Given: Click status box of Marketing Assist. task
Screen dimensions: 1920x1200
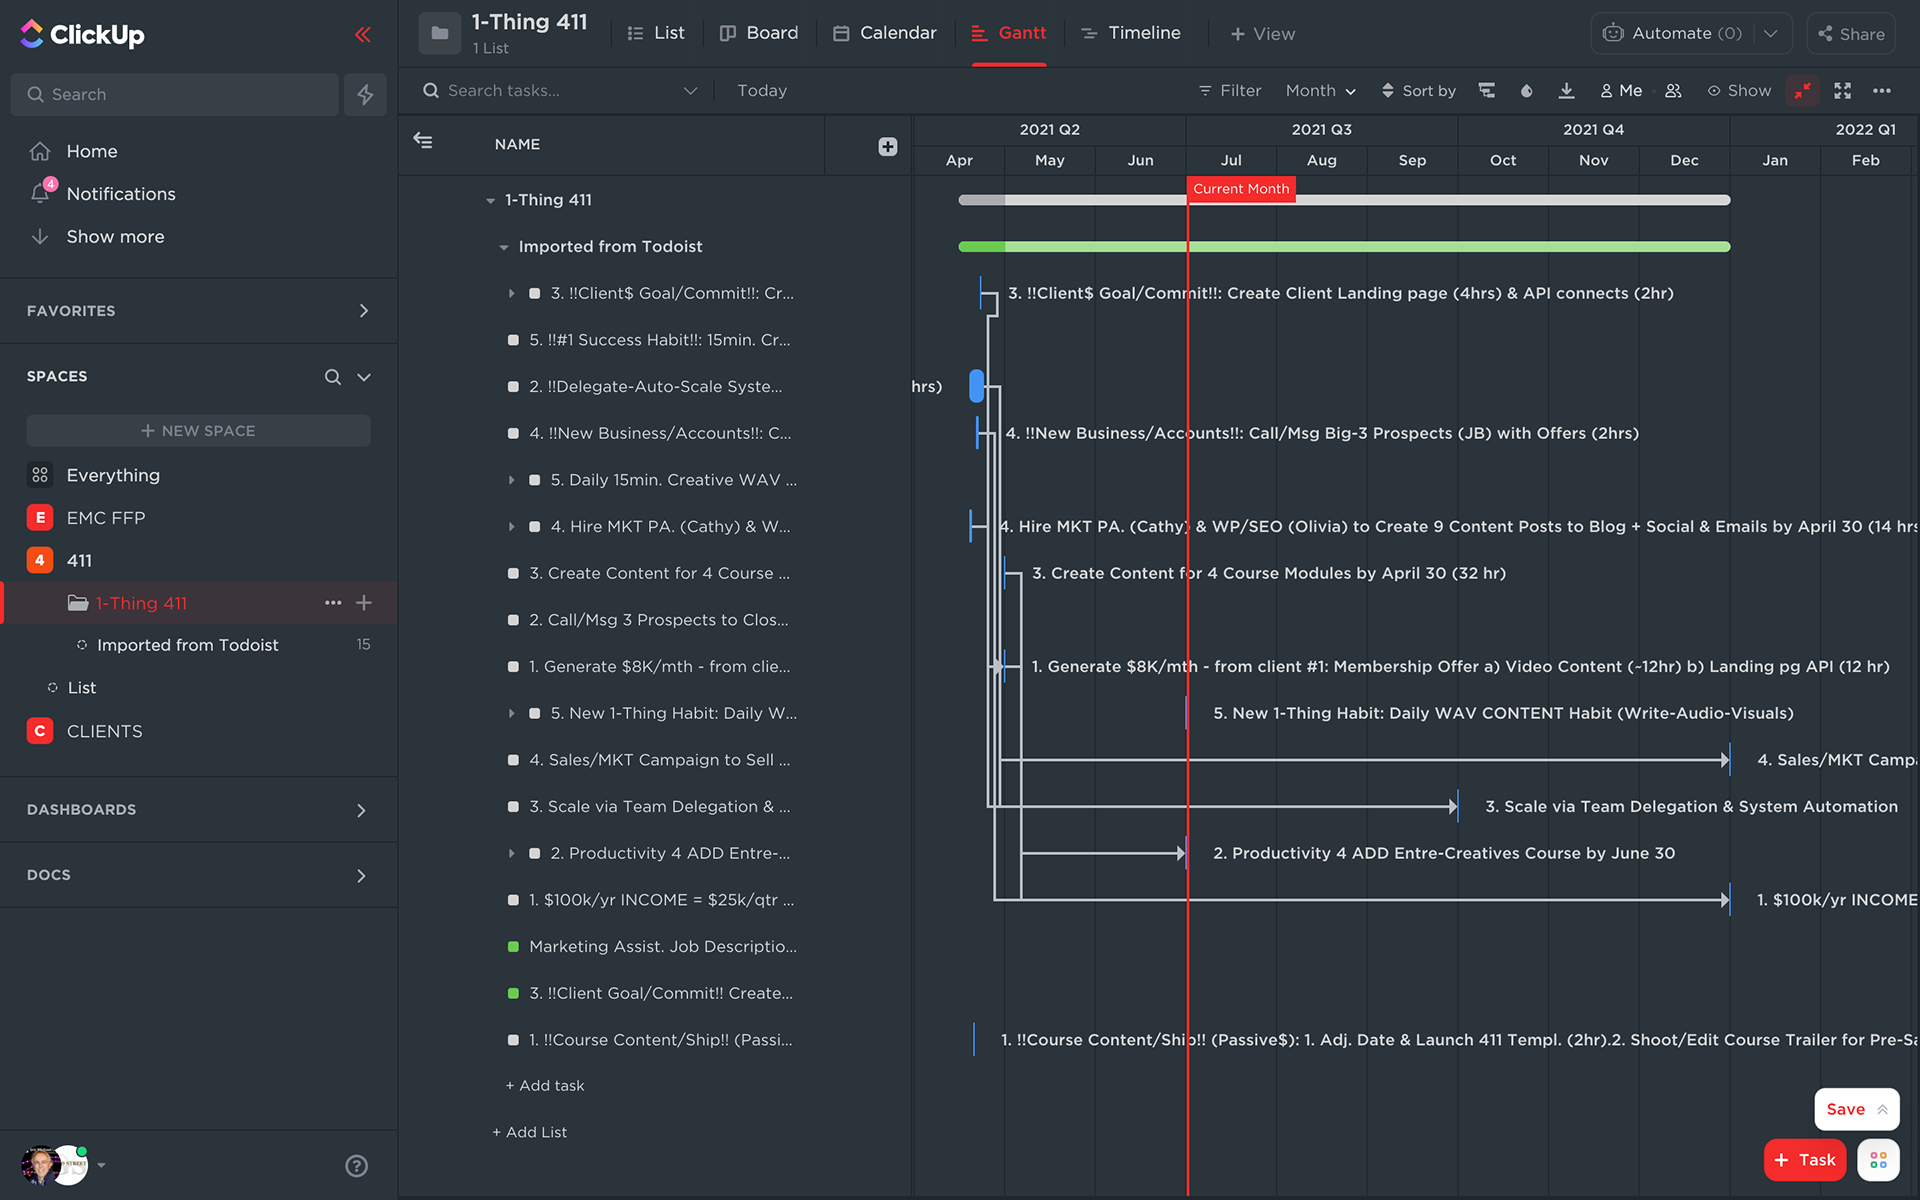Looking at the screenshot, I should pyautogui.click(x=513, y=946).
